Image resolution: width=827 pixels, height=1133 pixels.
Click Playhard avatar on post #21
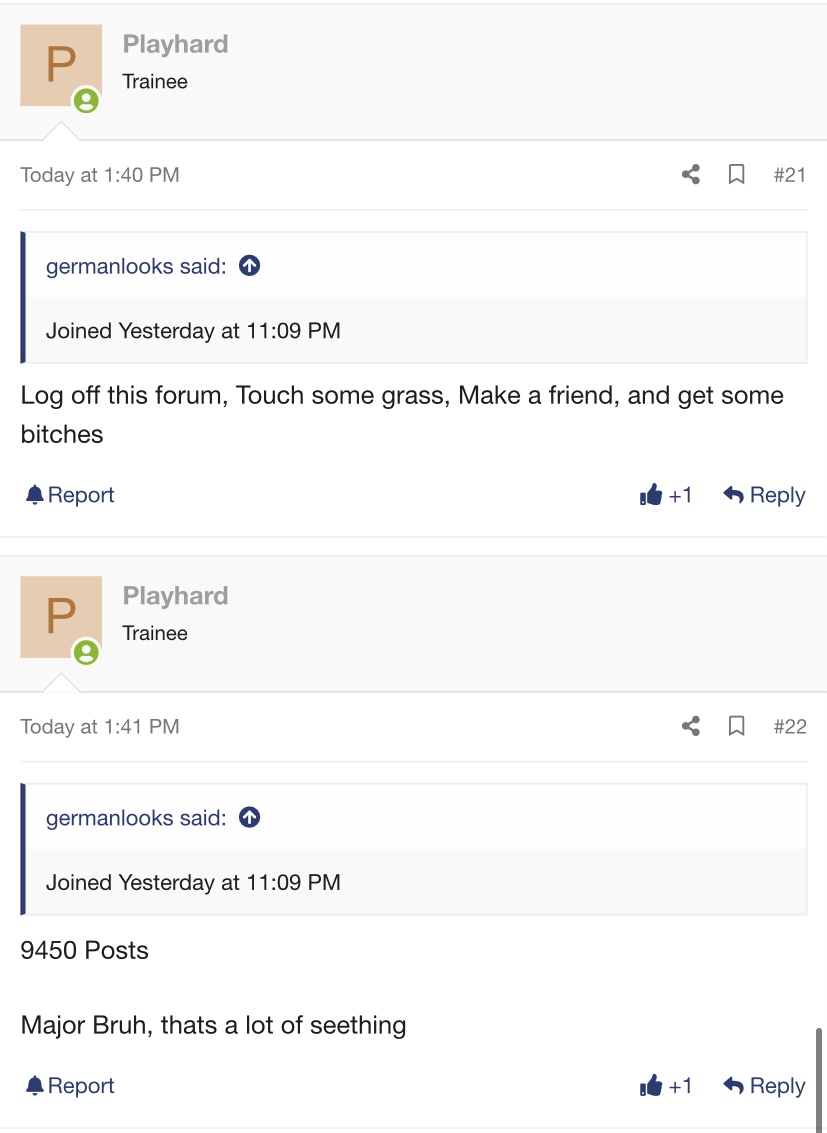coord(61,66)
